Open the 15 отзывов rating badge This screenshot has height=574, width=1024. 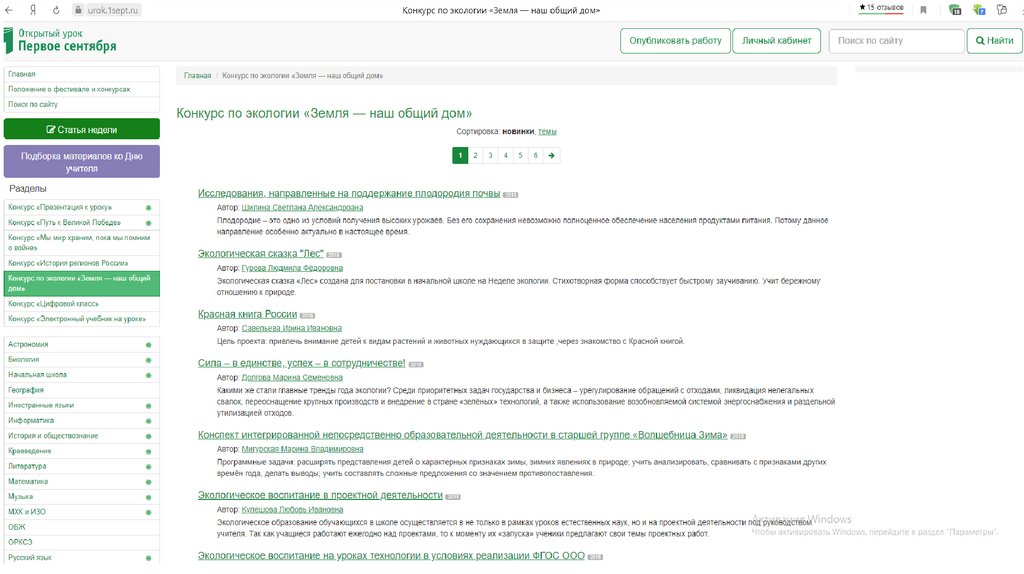(882, 8)
